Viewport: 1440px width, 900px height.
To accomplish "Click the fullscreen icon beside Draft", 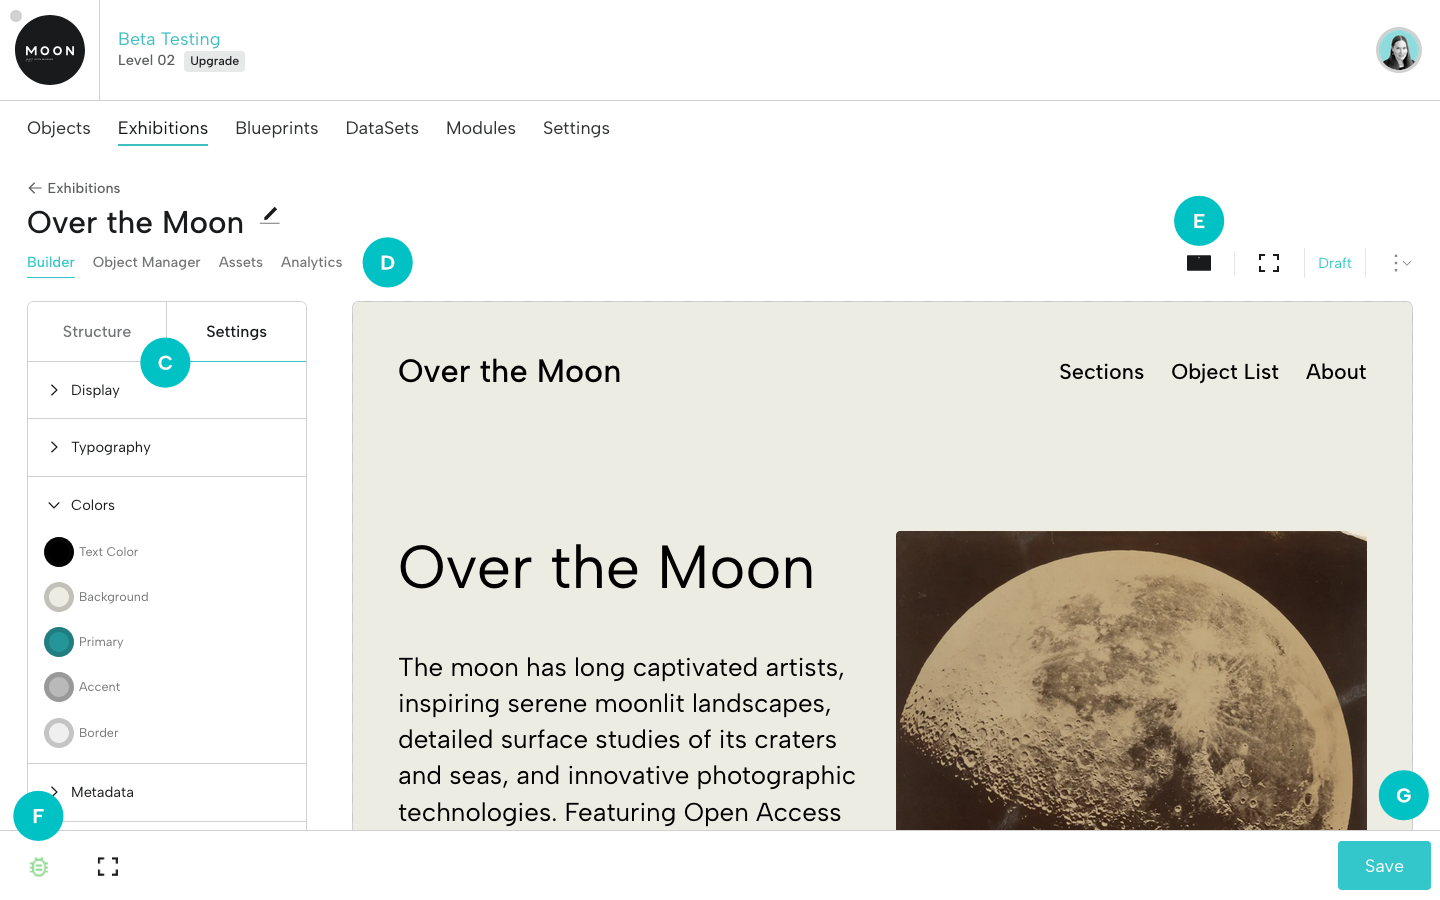I will (x=1269, y=263).
